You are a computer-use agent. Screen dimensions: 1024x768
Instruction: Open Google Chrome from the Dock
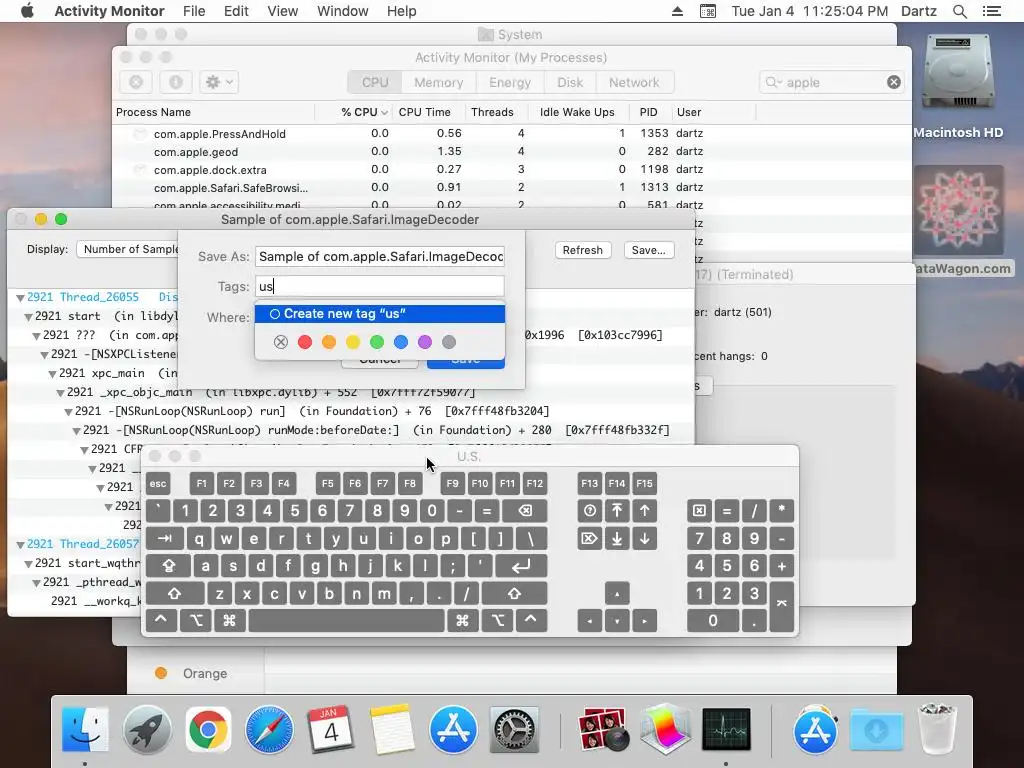pyautogui.click(x=208, y=729)
